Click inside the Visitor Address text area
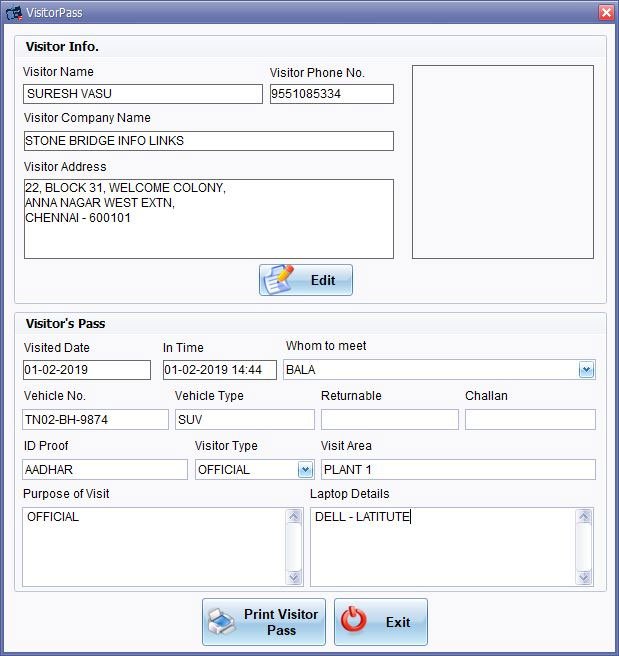The height and width of the screenshot is (656, 619). point(208,219)
